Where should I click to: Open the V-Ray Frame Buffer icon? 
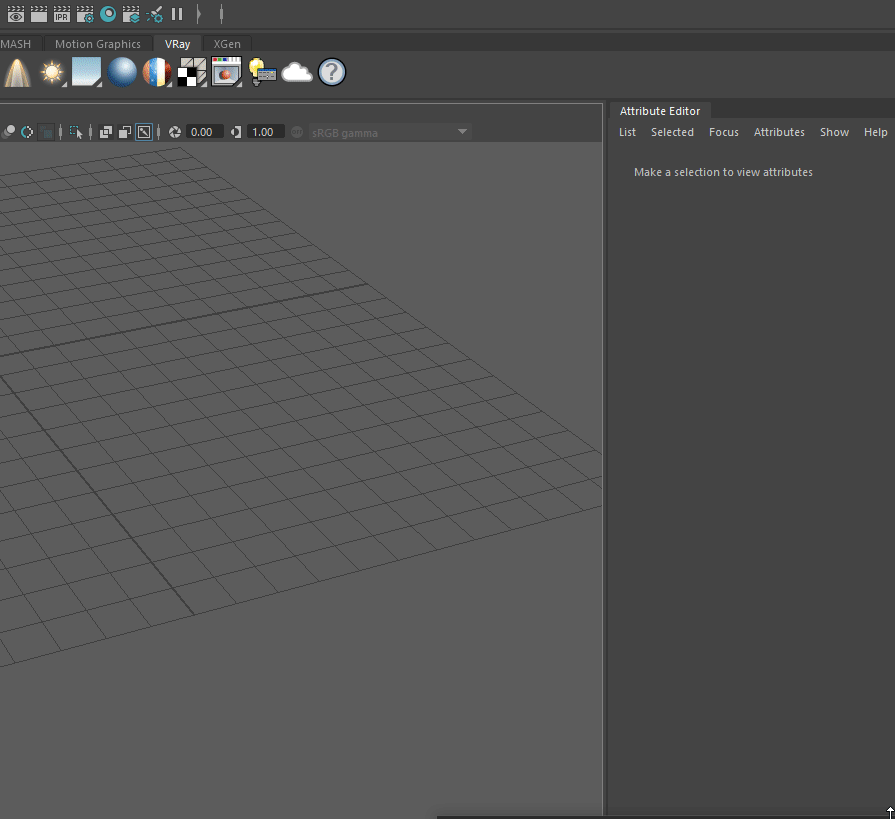(x=227, y=72)
